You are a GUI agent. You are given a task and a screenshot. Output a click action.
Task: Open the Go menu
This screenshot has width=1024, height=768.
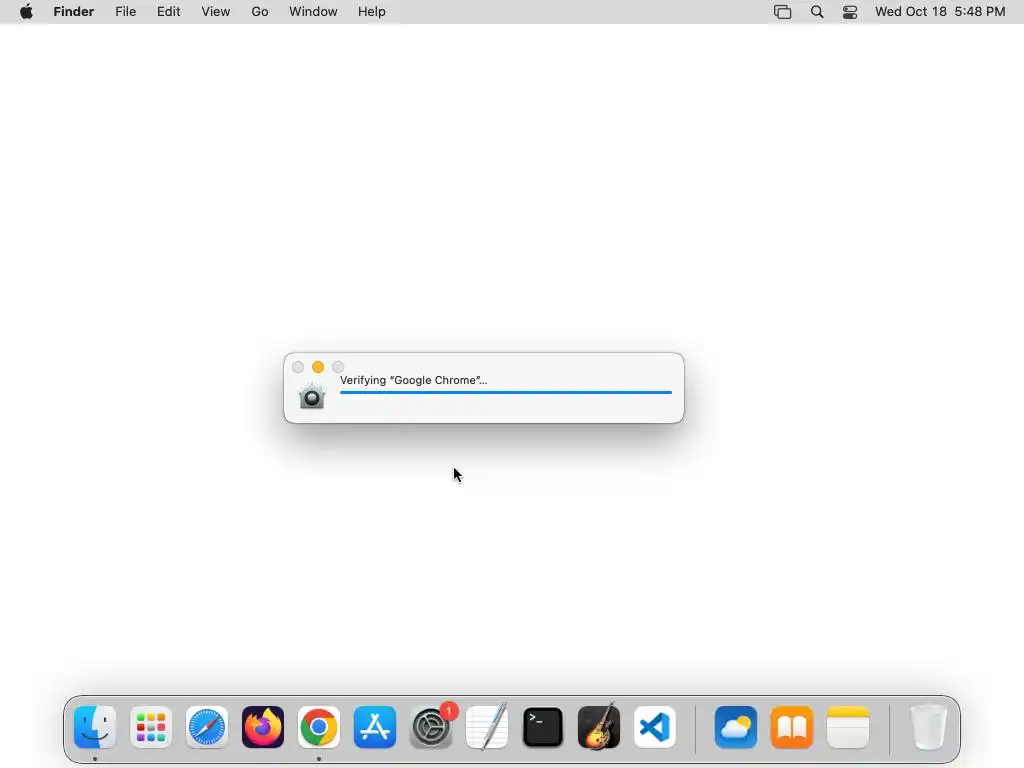(260, 12)
